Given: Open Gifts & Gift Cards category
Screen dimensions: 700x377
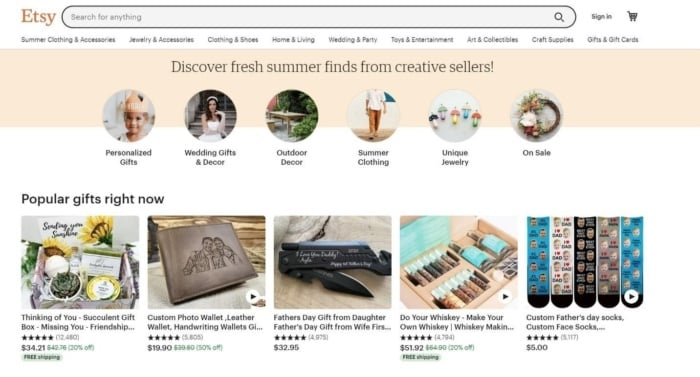Looking at the screenshot, I should pyautogui.click(x=612, y=40).
